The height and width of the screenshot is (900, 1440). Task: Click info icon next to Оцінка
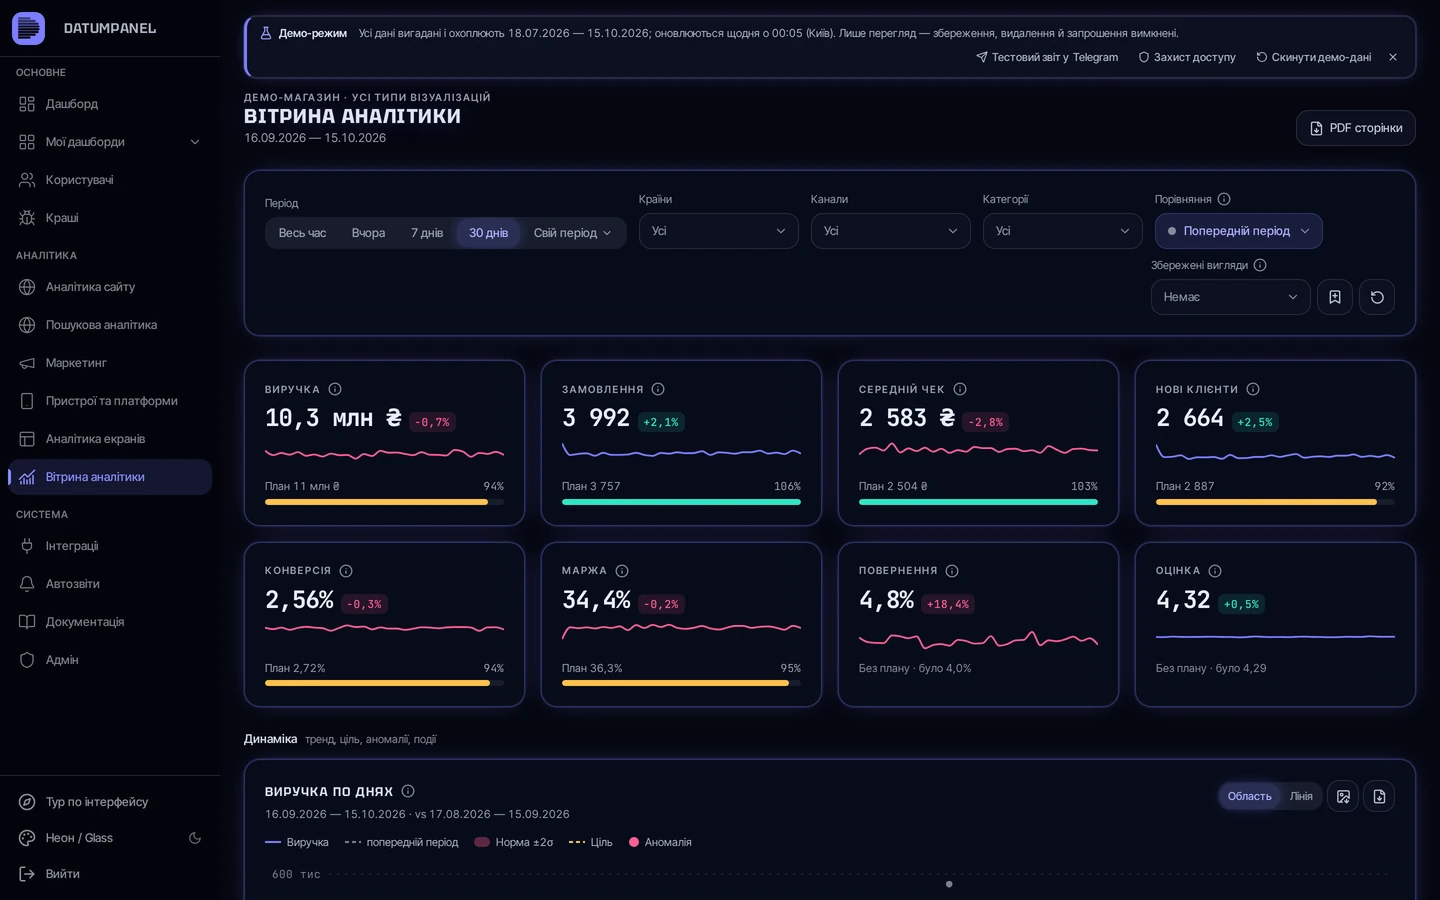[x=1215, y=571]
